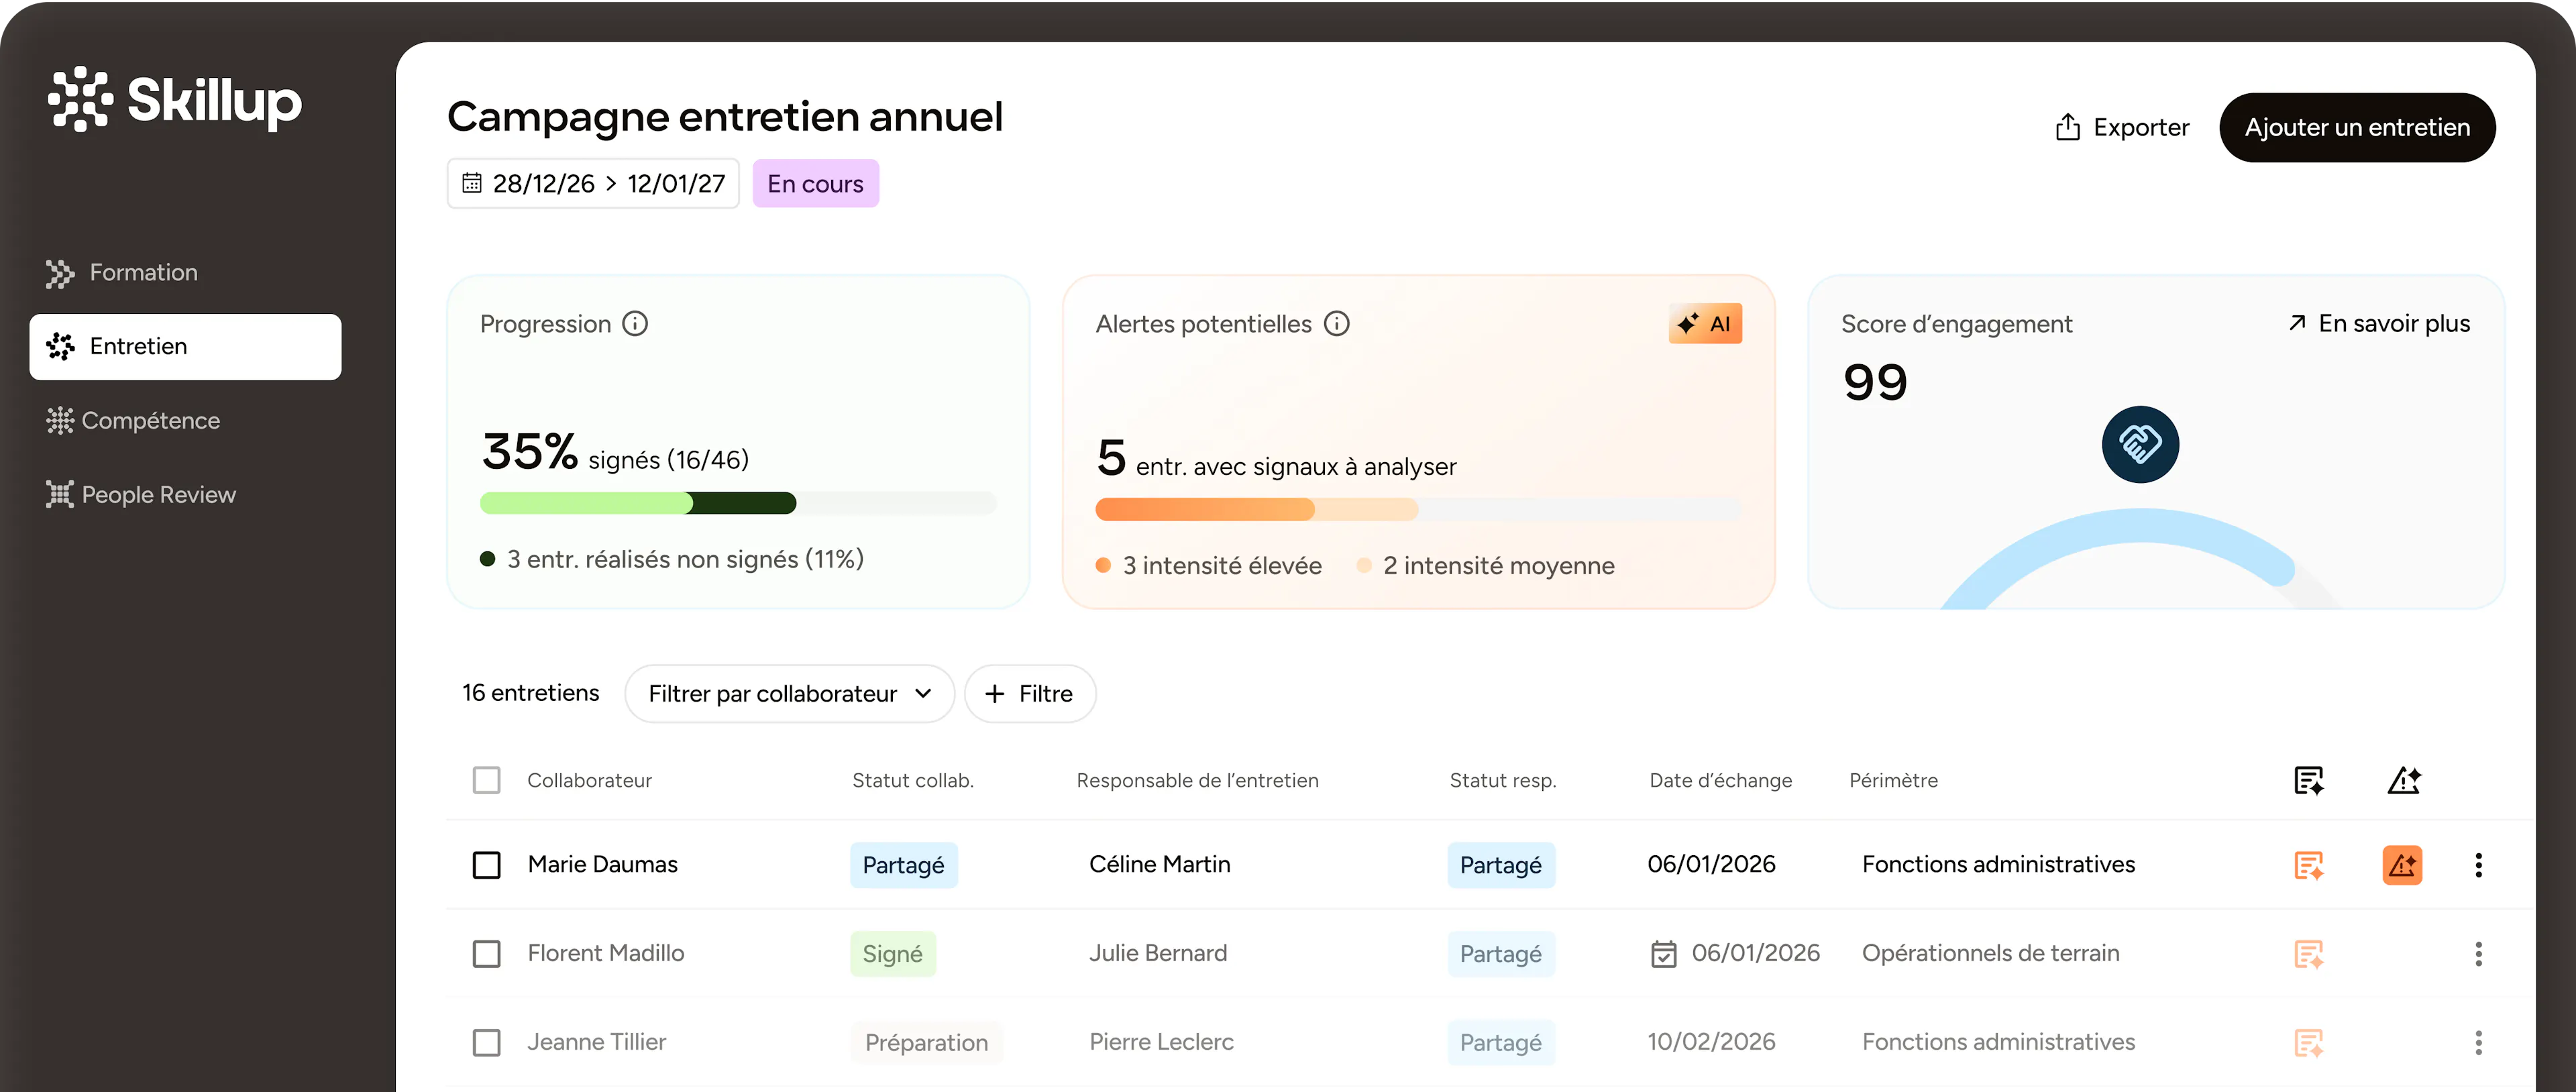The width and height of the screenshot is (2576, 1092).
Task: Click Ajouter un entretien button
Action: (2357, 128)
